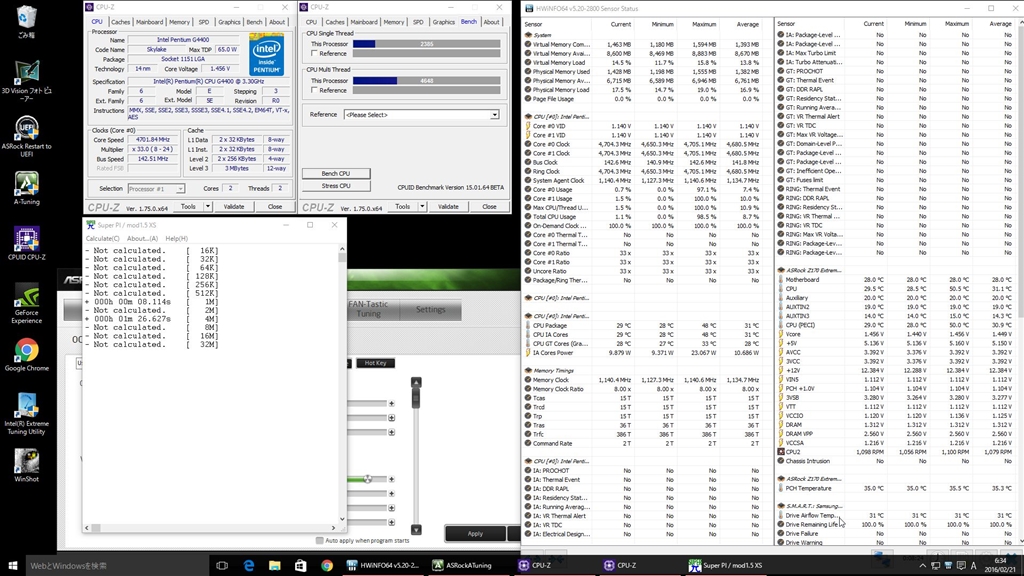Collapse the System sensor group in HWiNFO

(528, 35)
